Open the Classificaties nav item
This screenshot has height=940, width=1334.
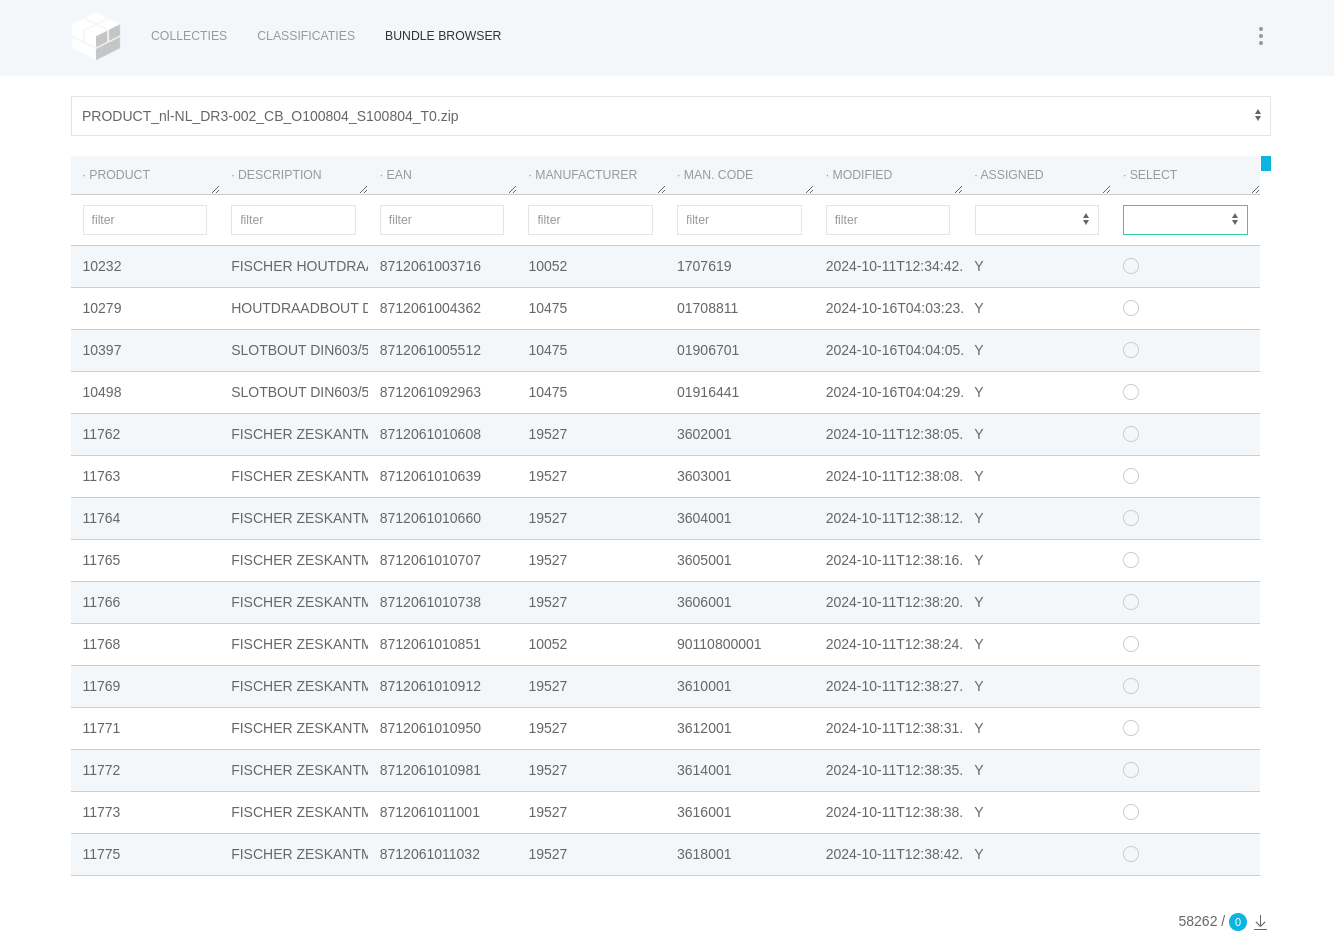tap(306, 36)
